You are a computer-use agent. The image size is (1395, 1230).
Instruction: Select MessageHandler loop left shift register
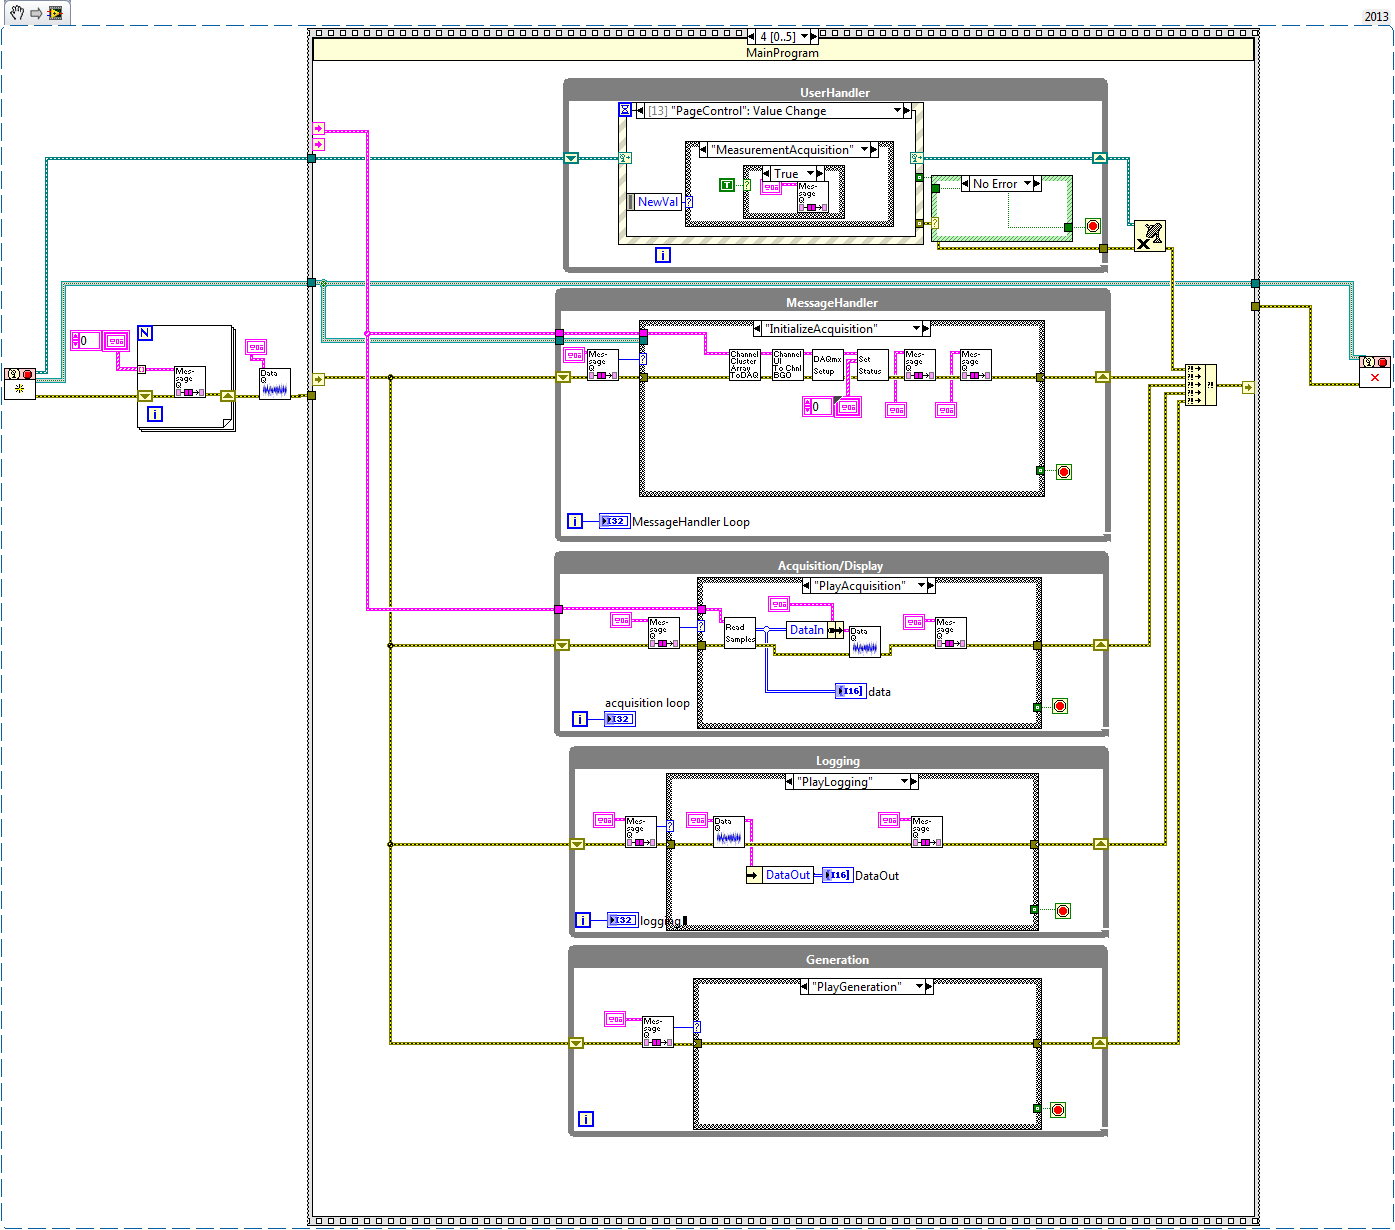[x=563, y=378]
